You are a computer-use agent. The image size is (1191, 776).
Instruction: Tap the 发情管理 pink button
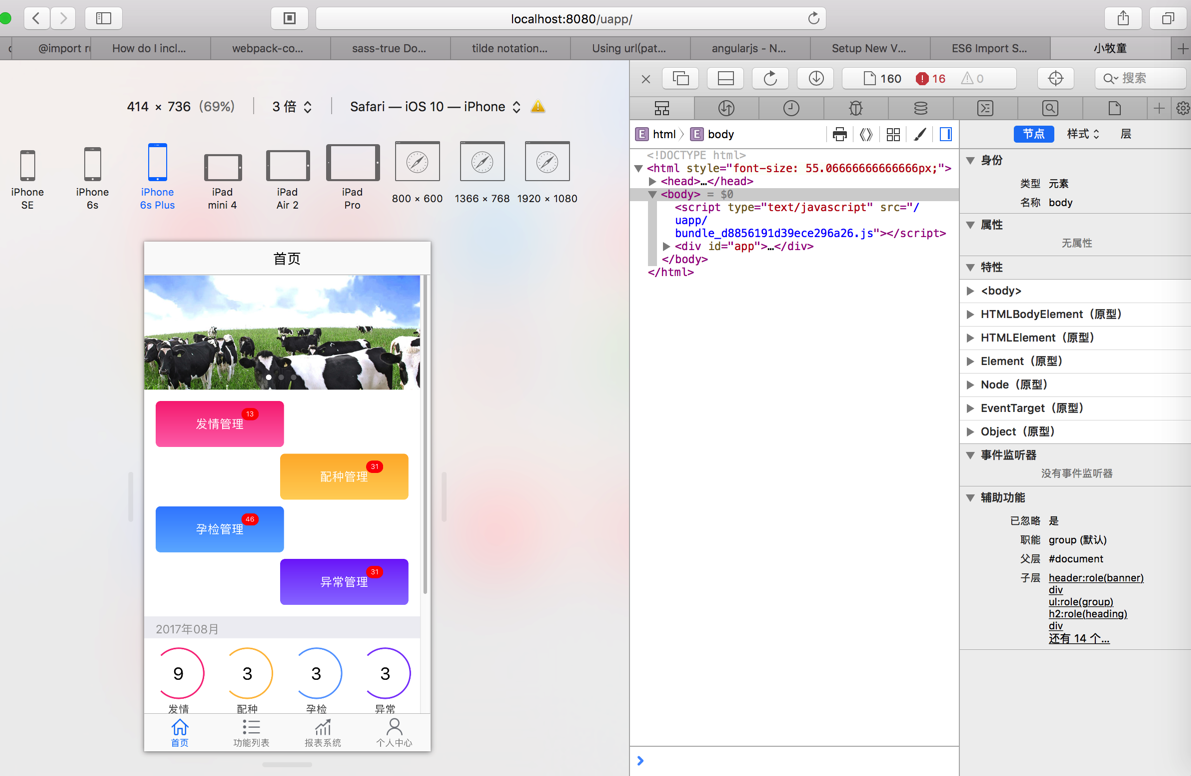click(220, 424)
